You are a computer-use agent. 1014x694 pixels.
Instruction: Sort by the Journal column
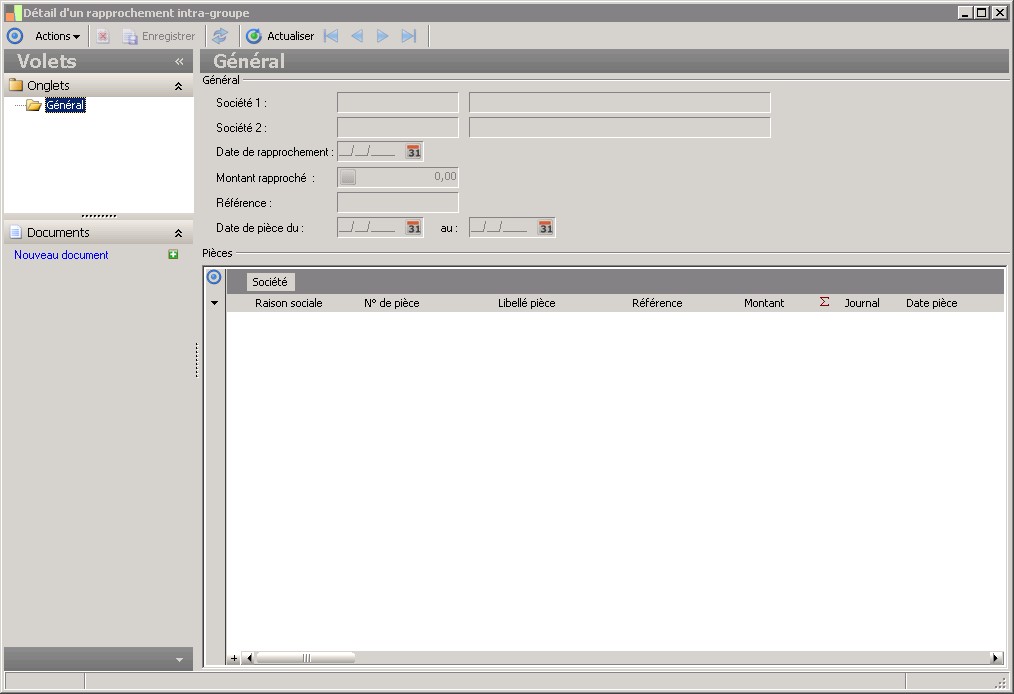862,303
